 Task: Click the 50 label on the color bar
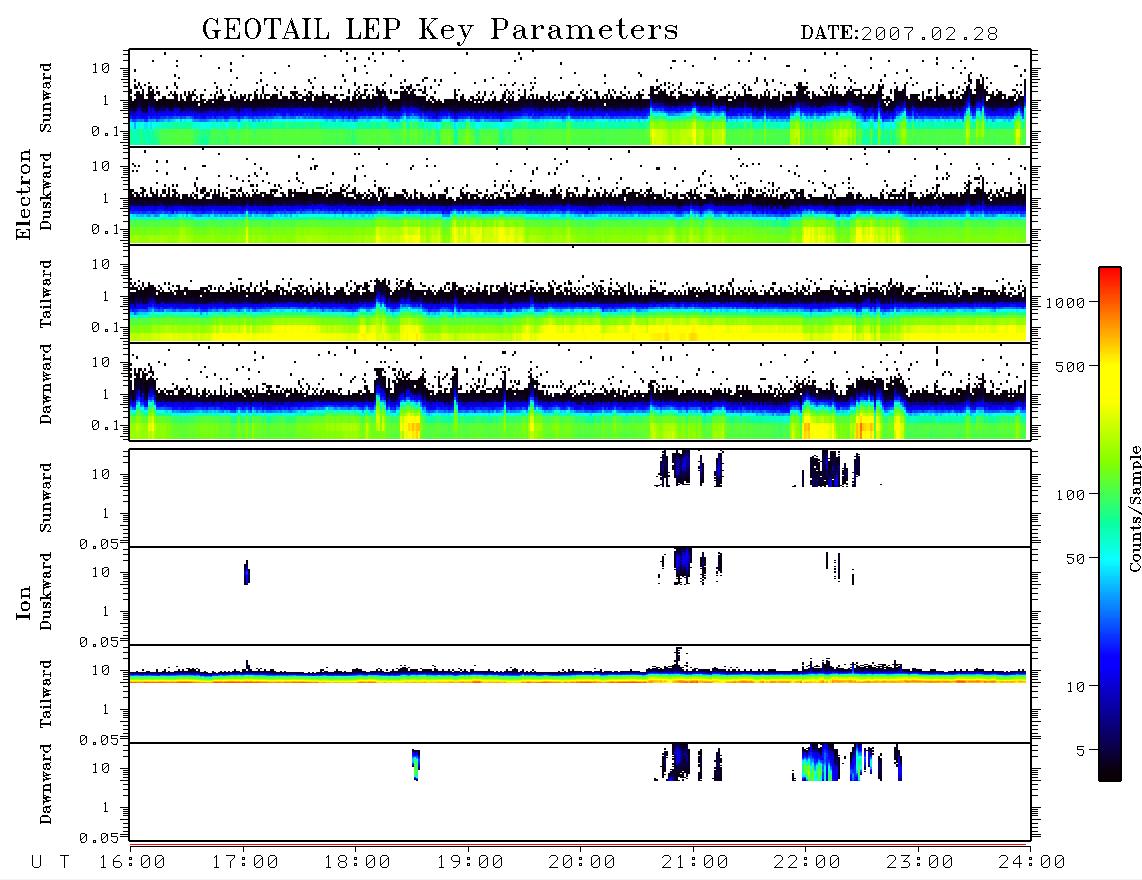(1075, 559)
